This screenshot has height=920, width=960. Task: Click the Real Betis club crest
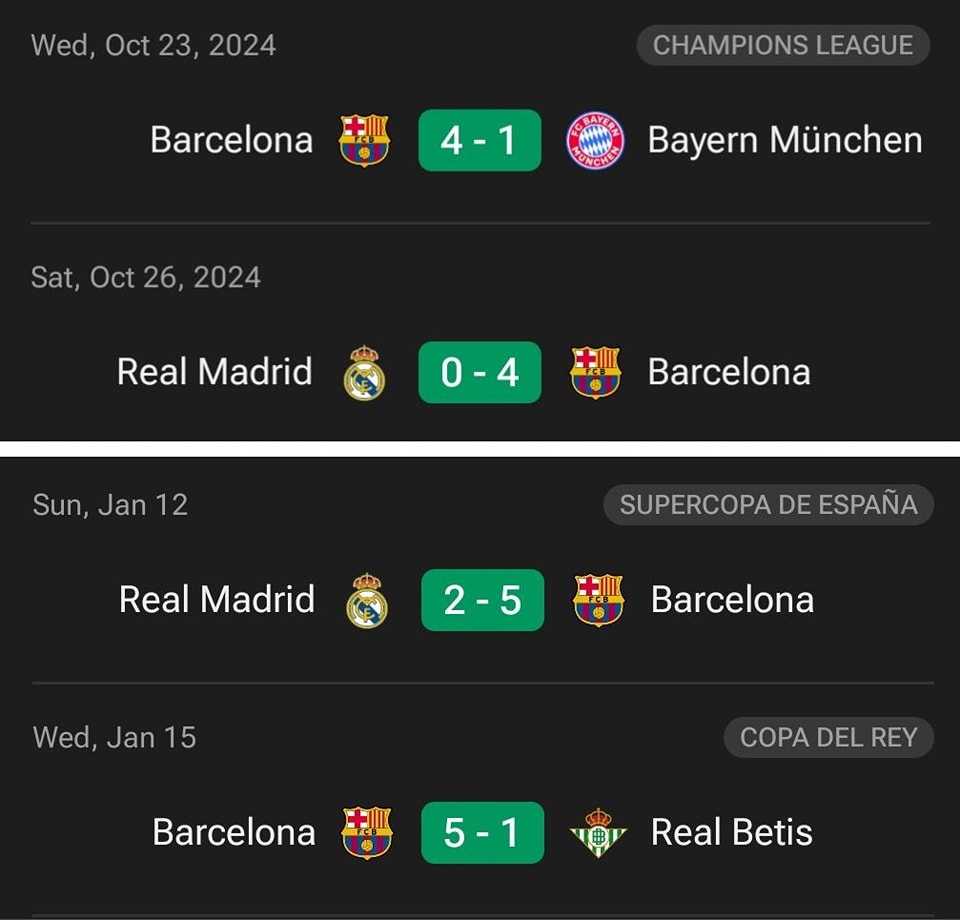pyautogui.click(x=598, y=833)
